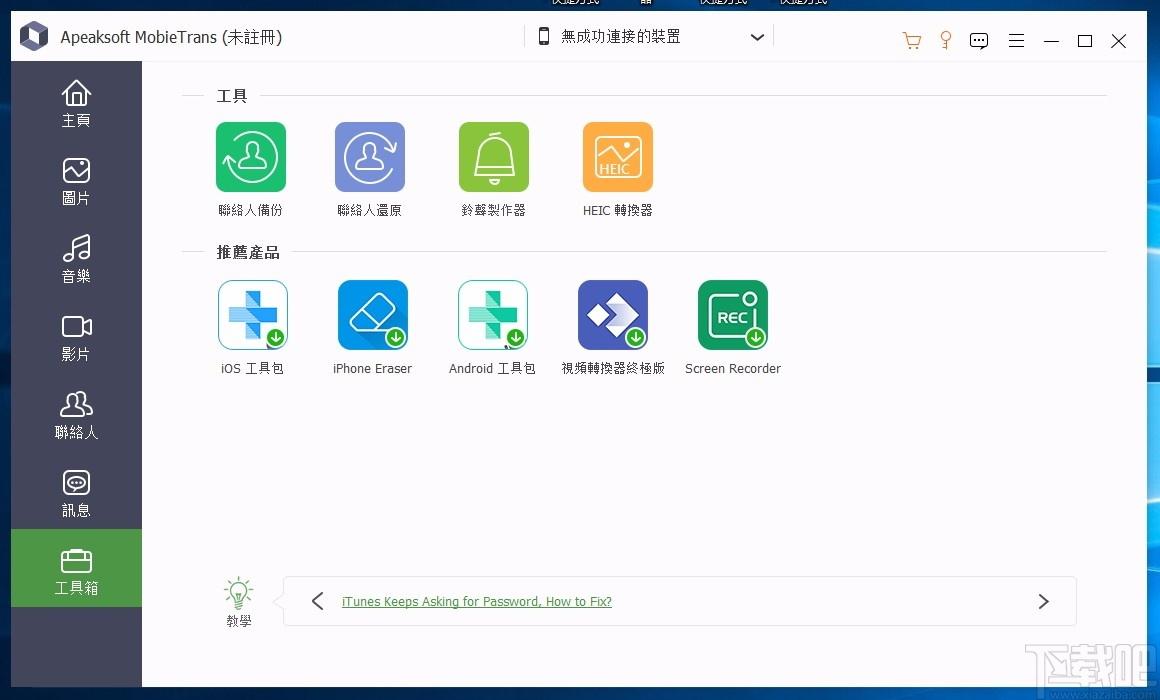Launch the 鈴聲製作器 ringtone maker

tap(493, 157)
